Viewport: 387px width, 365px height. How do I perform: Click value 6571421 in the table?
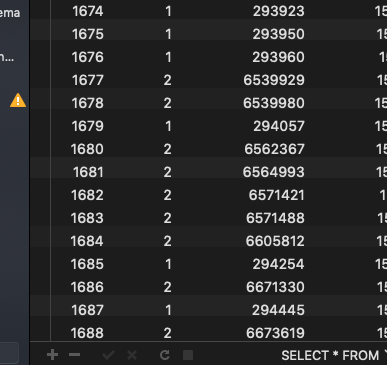tap(277, 195)
